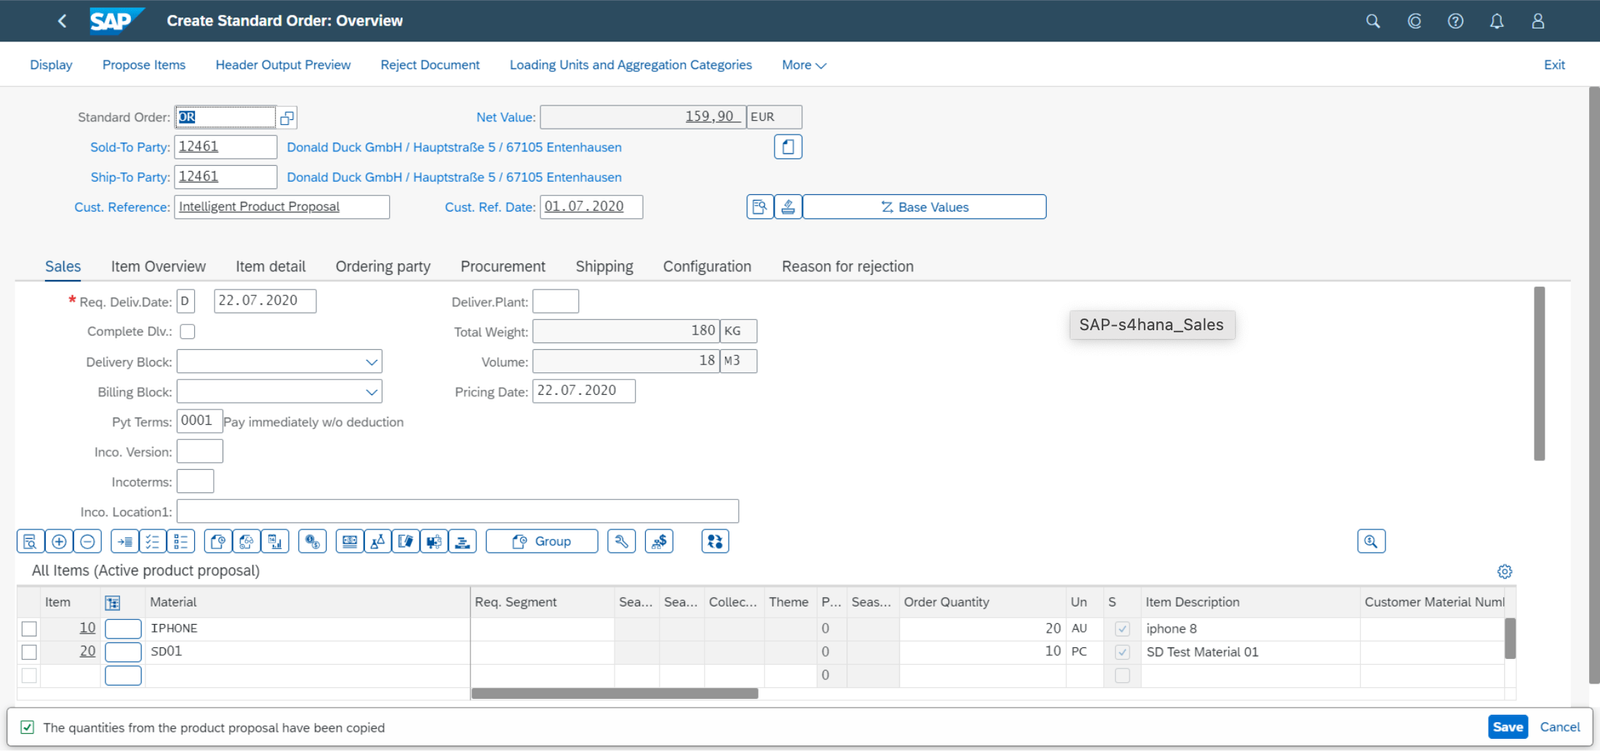Open the help question mark icon
The width and height of the screenshot is (1600, 752).
pos(1456,21)
